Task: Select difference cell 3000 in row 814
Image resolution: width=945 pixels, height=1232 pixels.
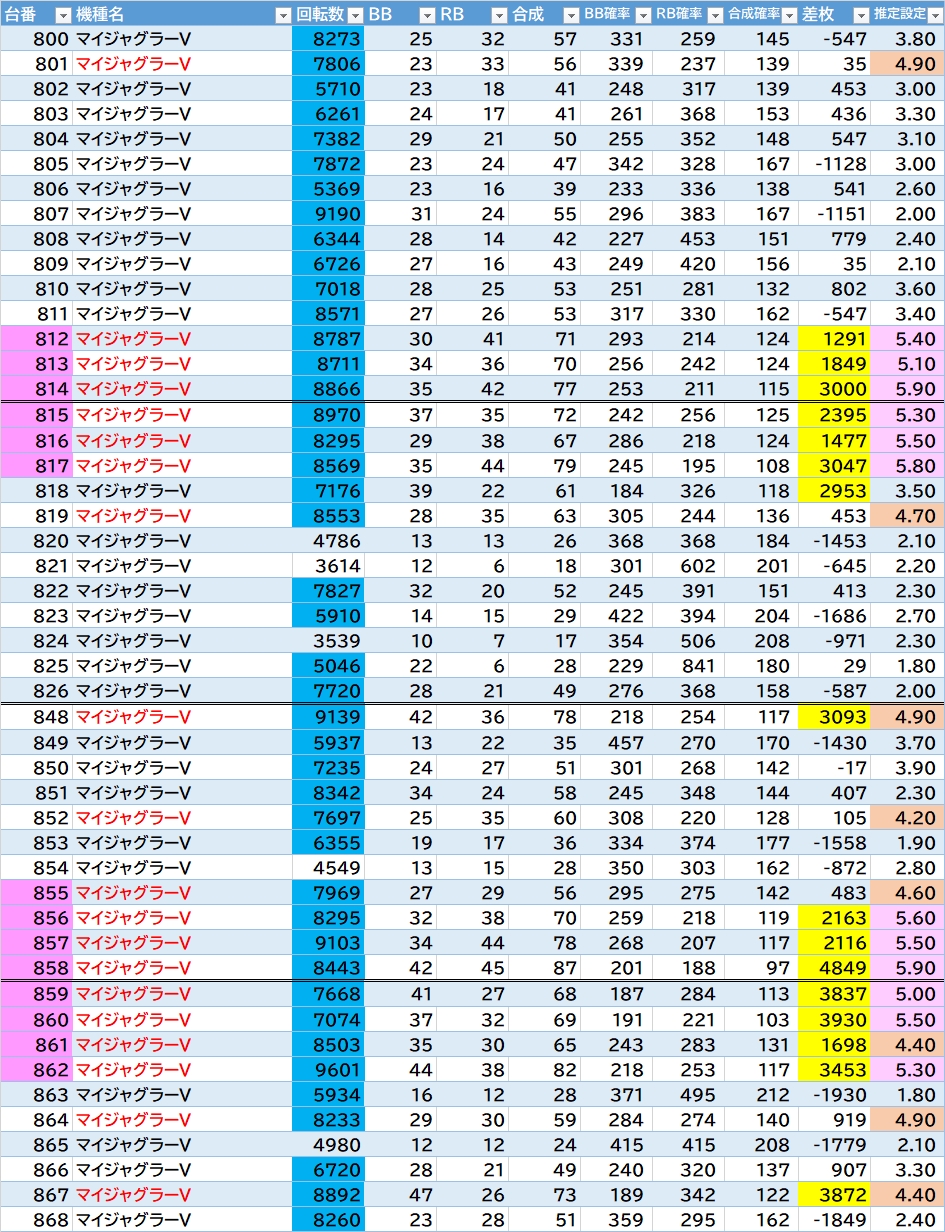Action: pyautogui.click(x=834, y=389)
